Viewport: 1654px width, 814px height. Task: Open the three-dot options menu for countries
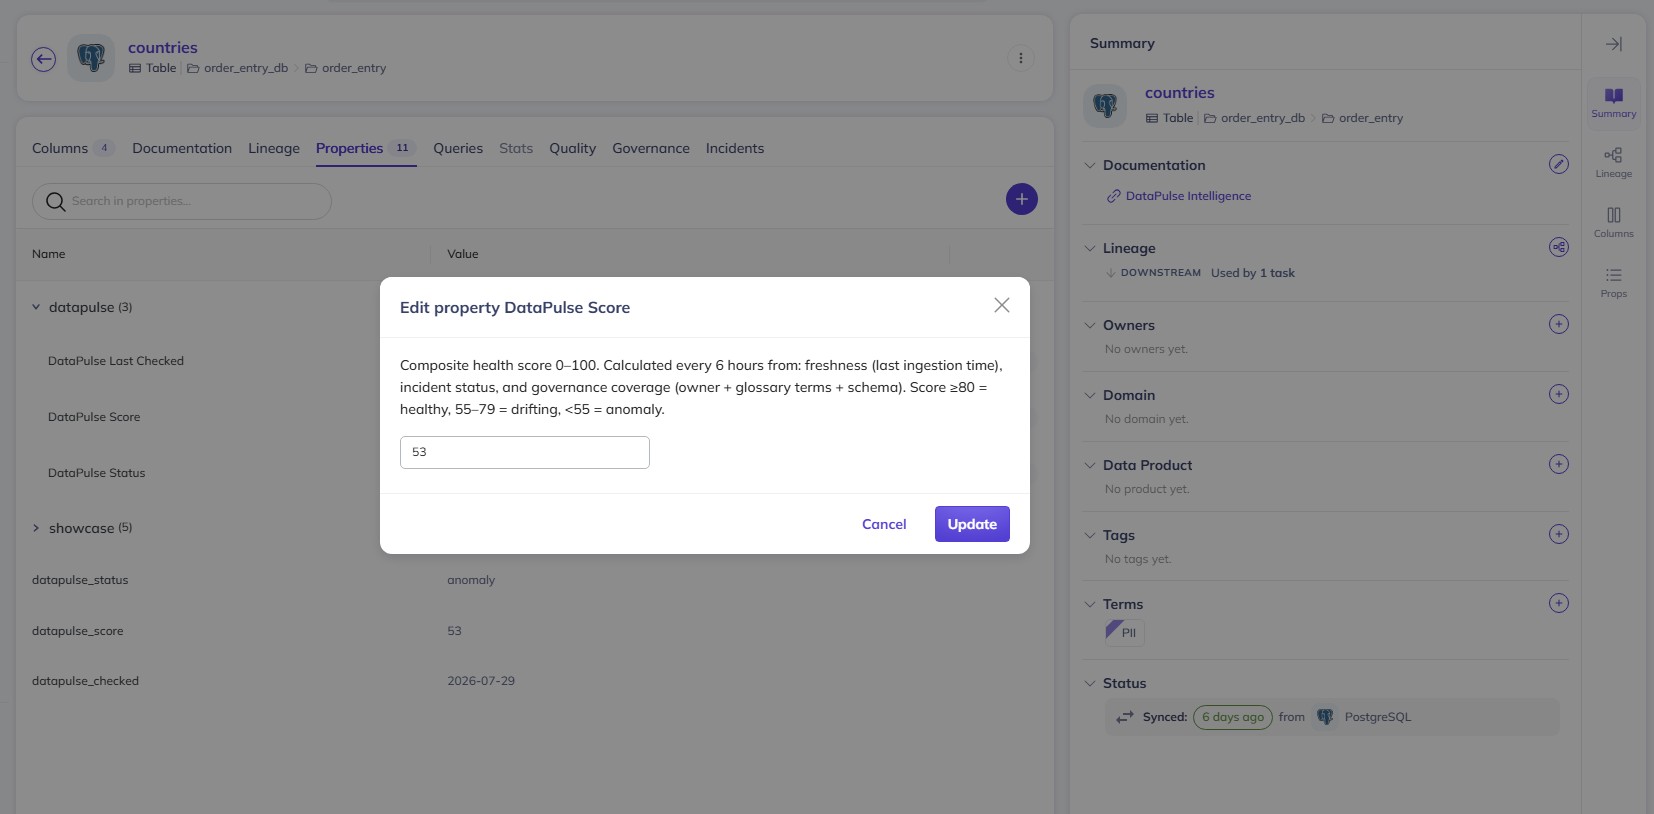coord(1020,58)
